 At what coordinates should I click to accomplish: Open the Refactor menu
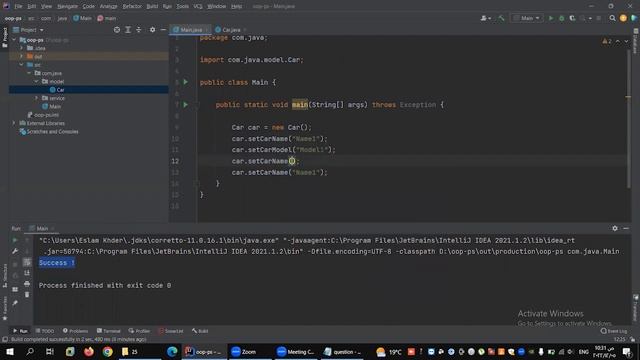pos(132,6)
